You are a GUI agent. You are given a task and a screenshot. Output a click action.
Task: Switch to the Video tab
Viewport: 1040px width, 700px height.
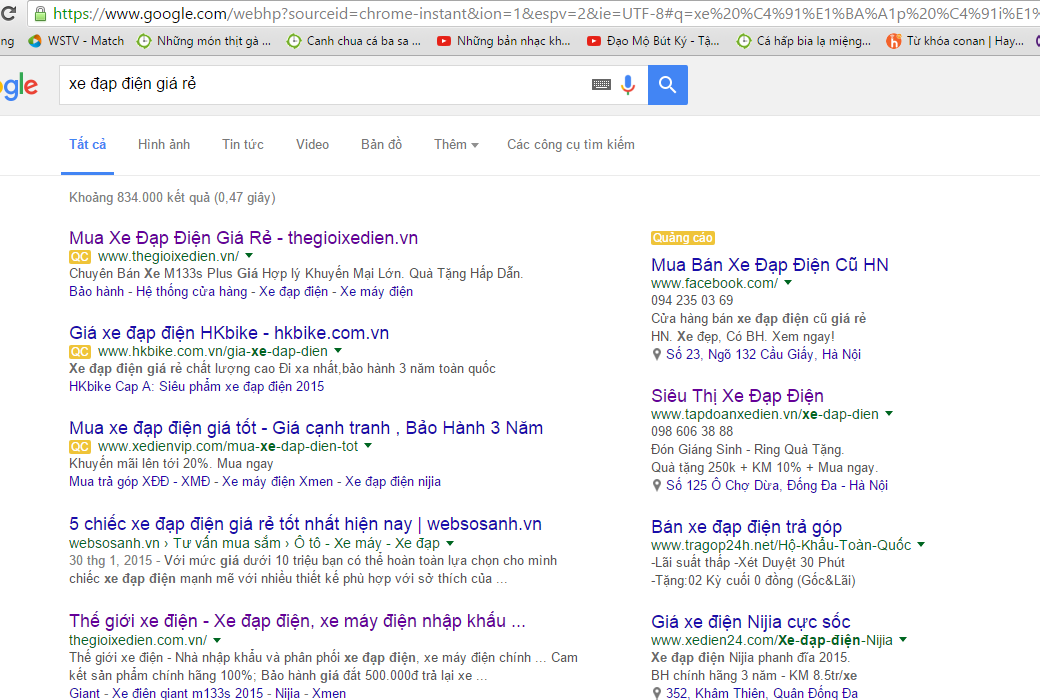coord(312,145)
